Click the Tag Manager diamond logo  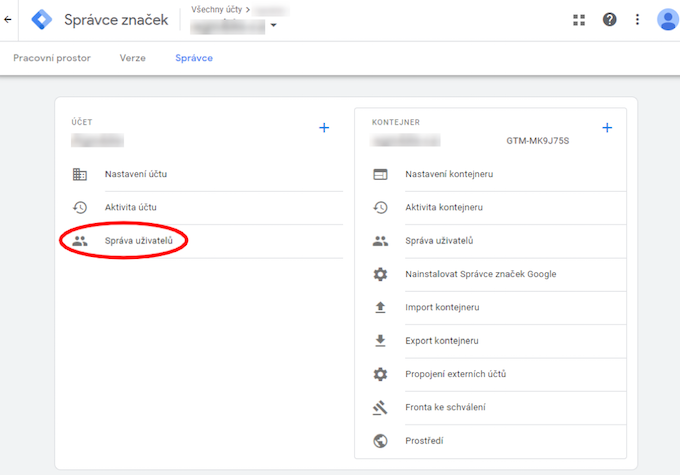point(42,20)
